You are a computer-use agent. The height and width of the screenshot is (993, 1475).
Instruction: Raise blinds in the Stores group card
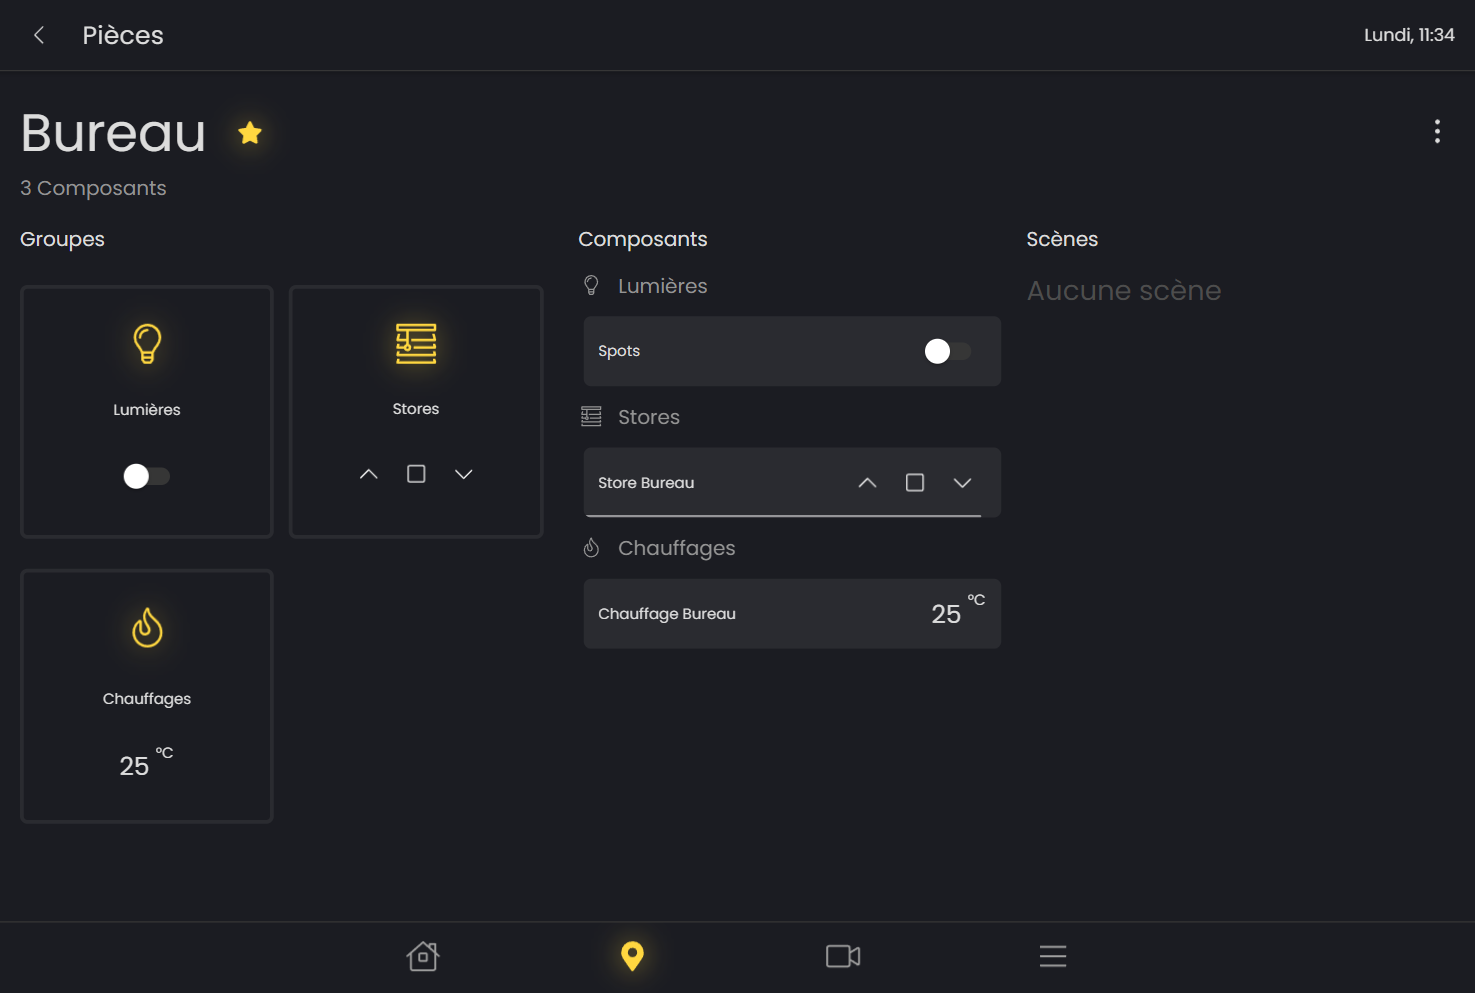(369, 474)
